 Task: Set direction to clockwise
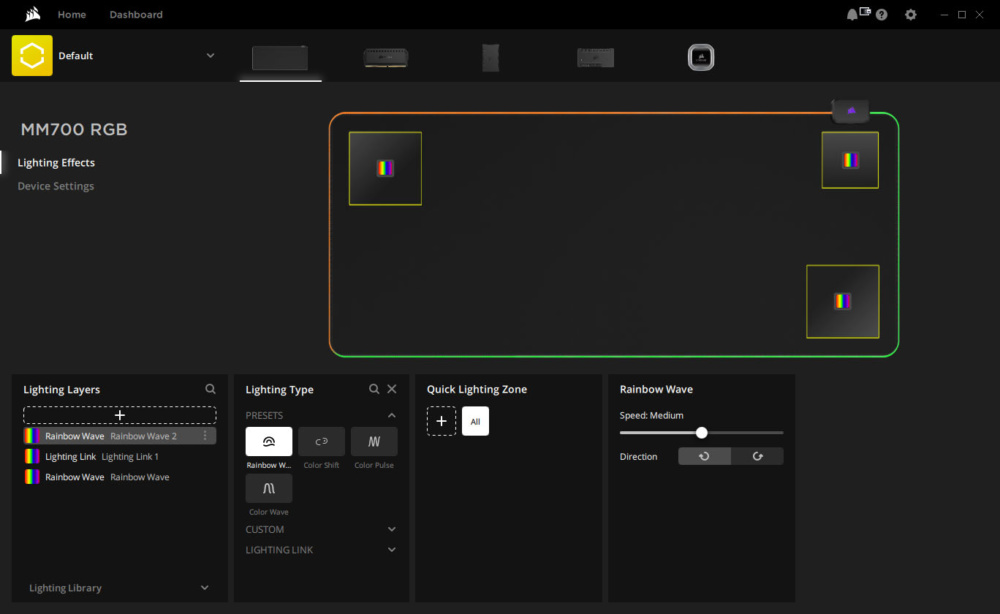pos(757,456)
